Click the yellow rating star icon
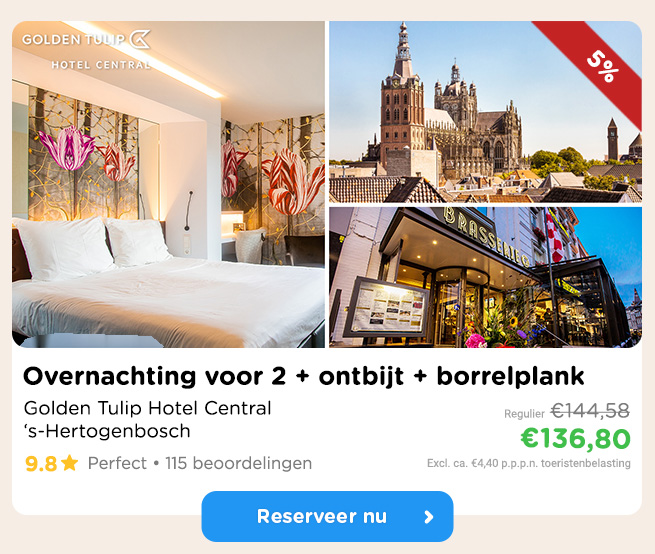The width and height of the screenshot is (655, 554). pos(69,463)
